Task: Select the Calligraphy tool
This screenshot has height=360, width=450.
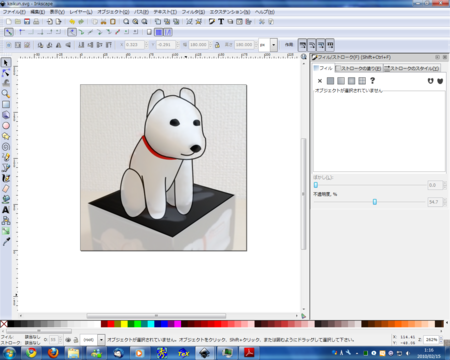Action: tap(6, 178)
